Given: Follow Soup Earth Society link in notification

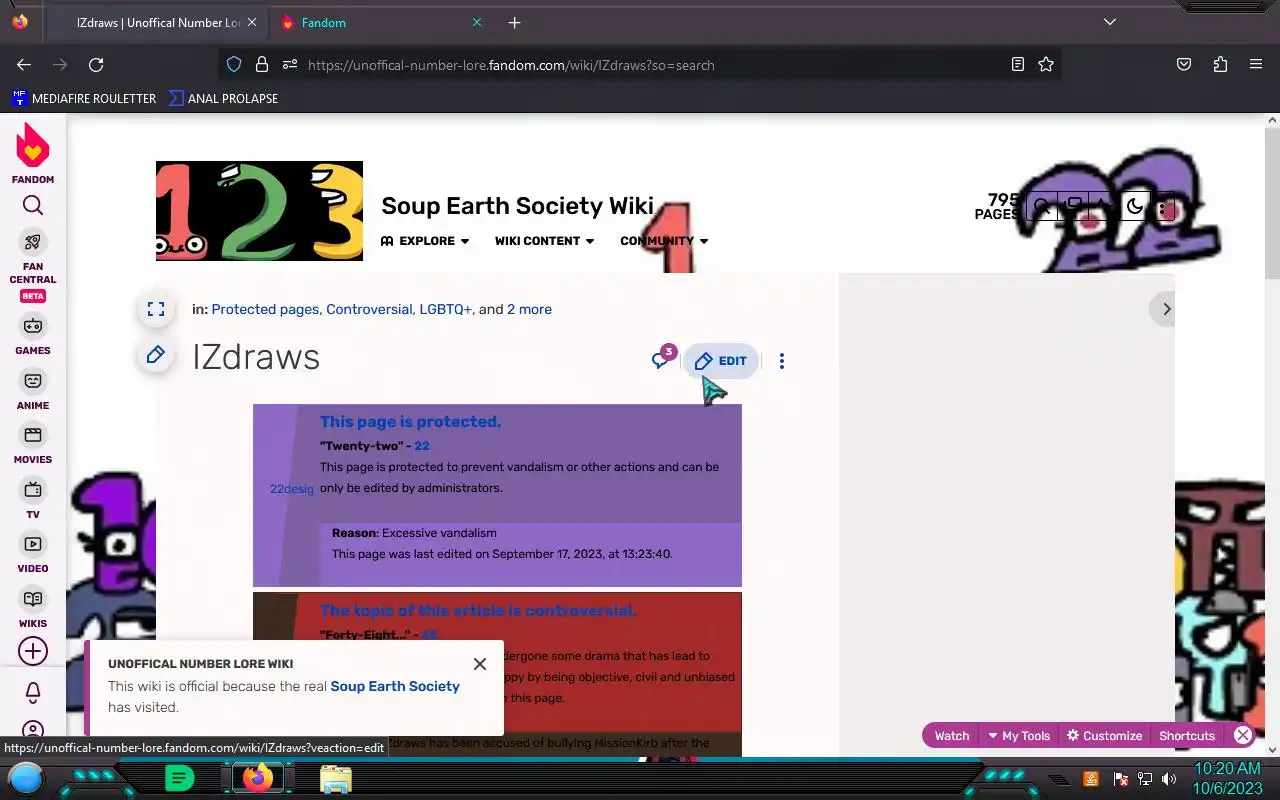Looking at the screenshot, I should 395,686.
